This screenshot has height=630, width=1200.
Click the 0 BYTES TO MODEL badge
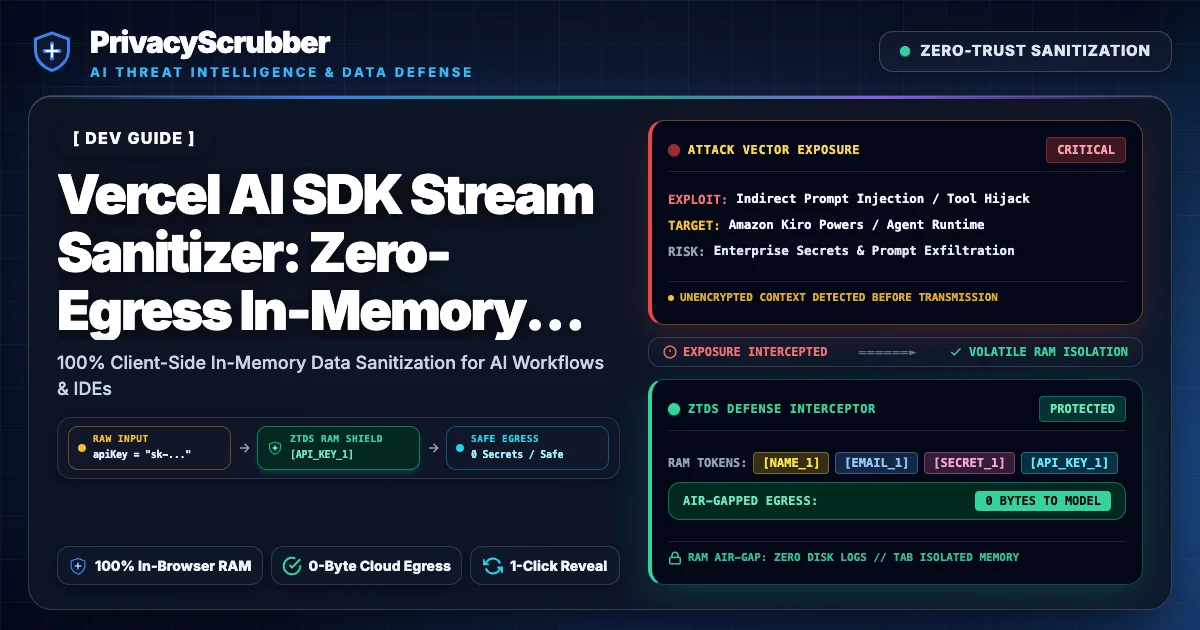[x=1043, y=501]
